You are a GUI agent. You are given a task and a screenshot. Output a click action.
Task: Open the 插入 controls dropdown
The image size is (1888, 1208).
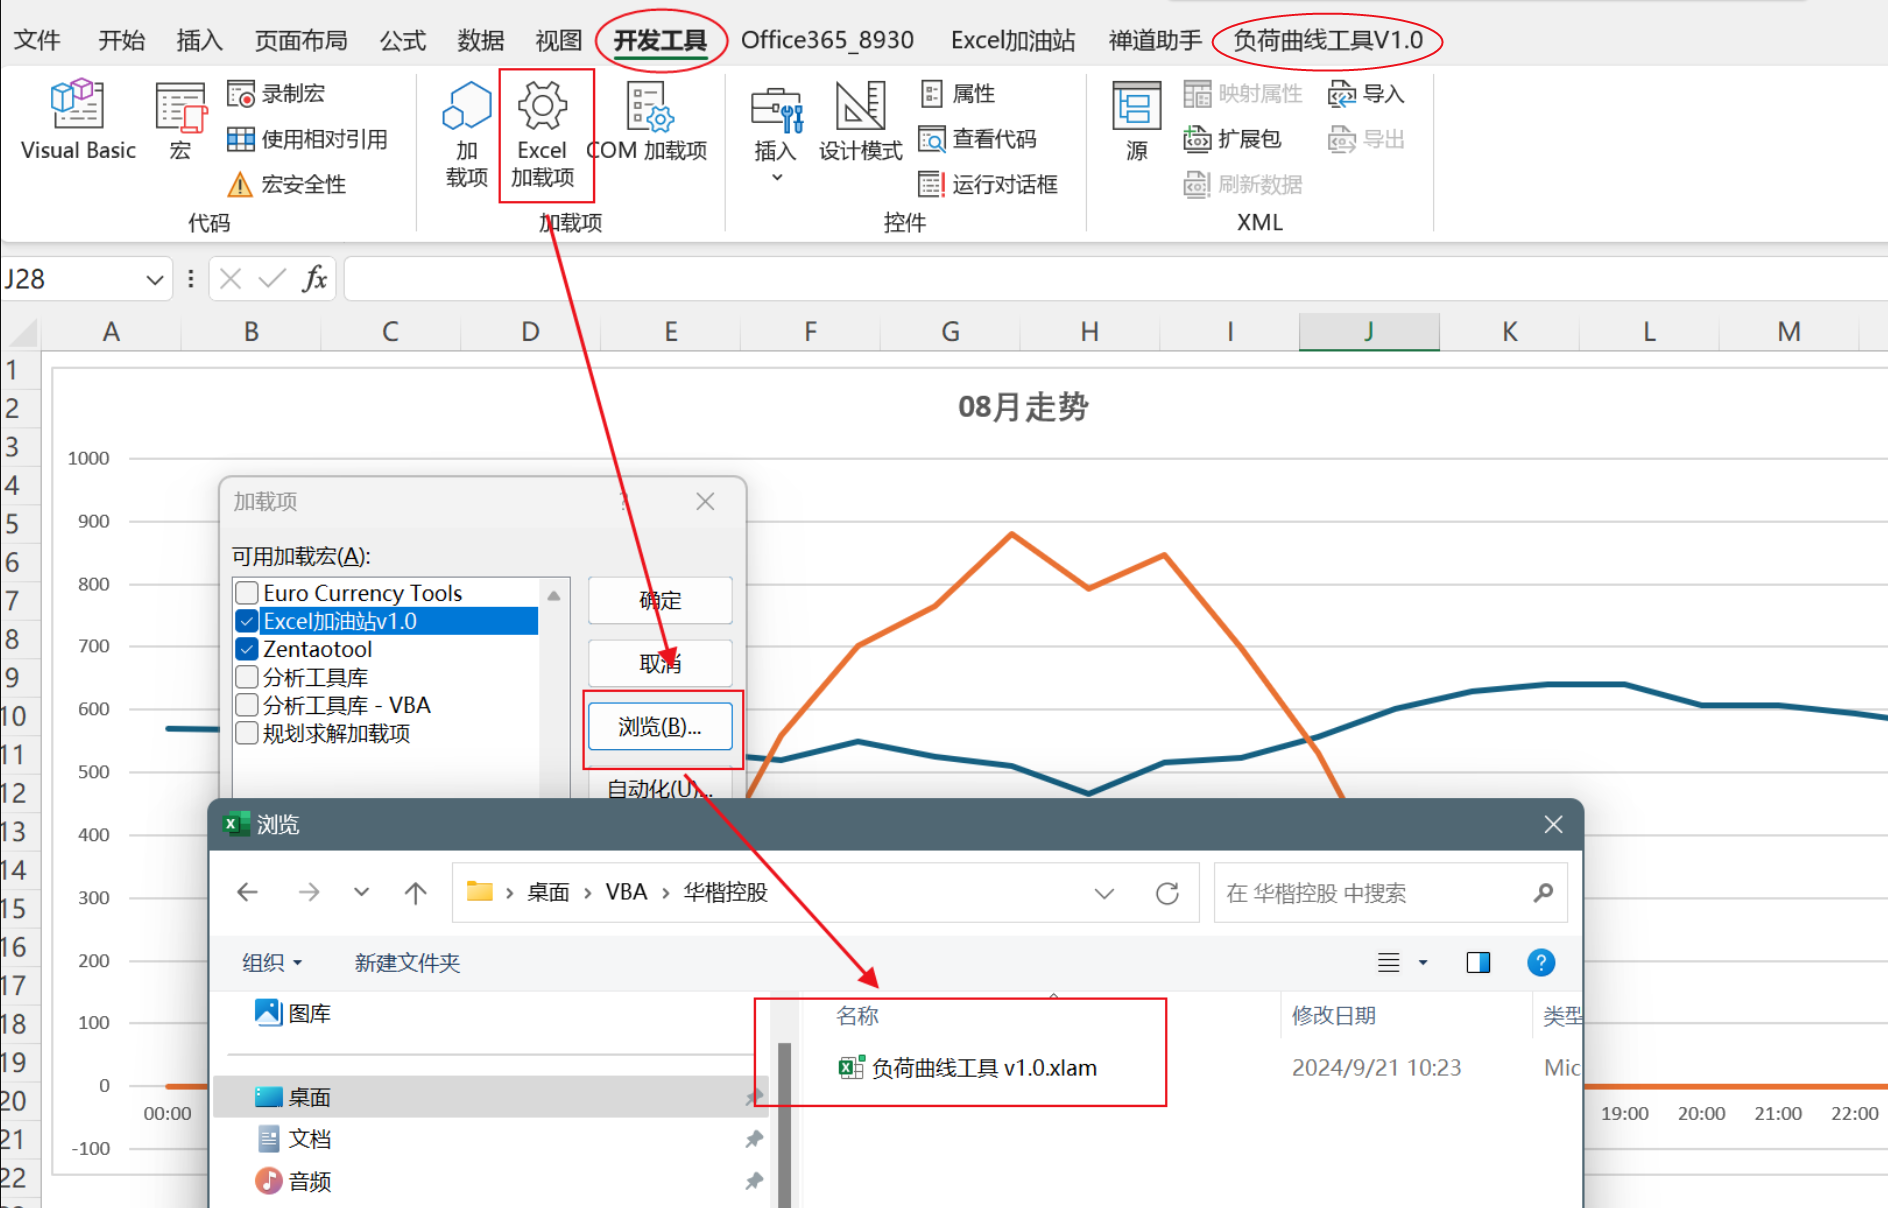tap(776, 134)
